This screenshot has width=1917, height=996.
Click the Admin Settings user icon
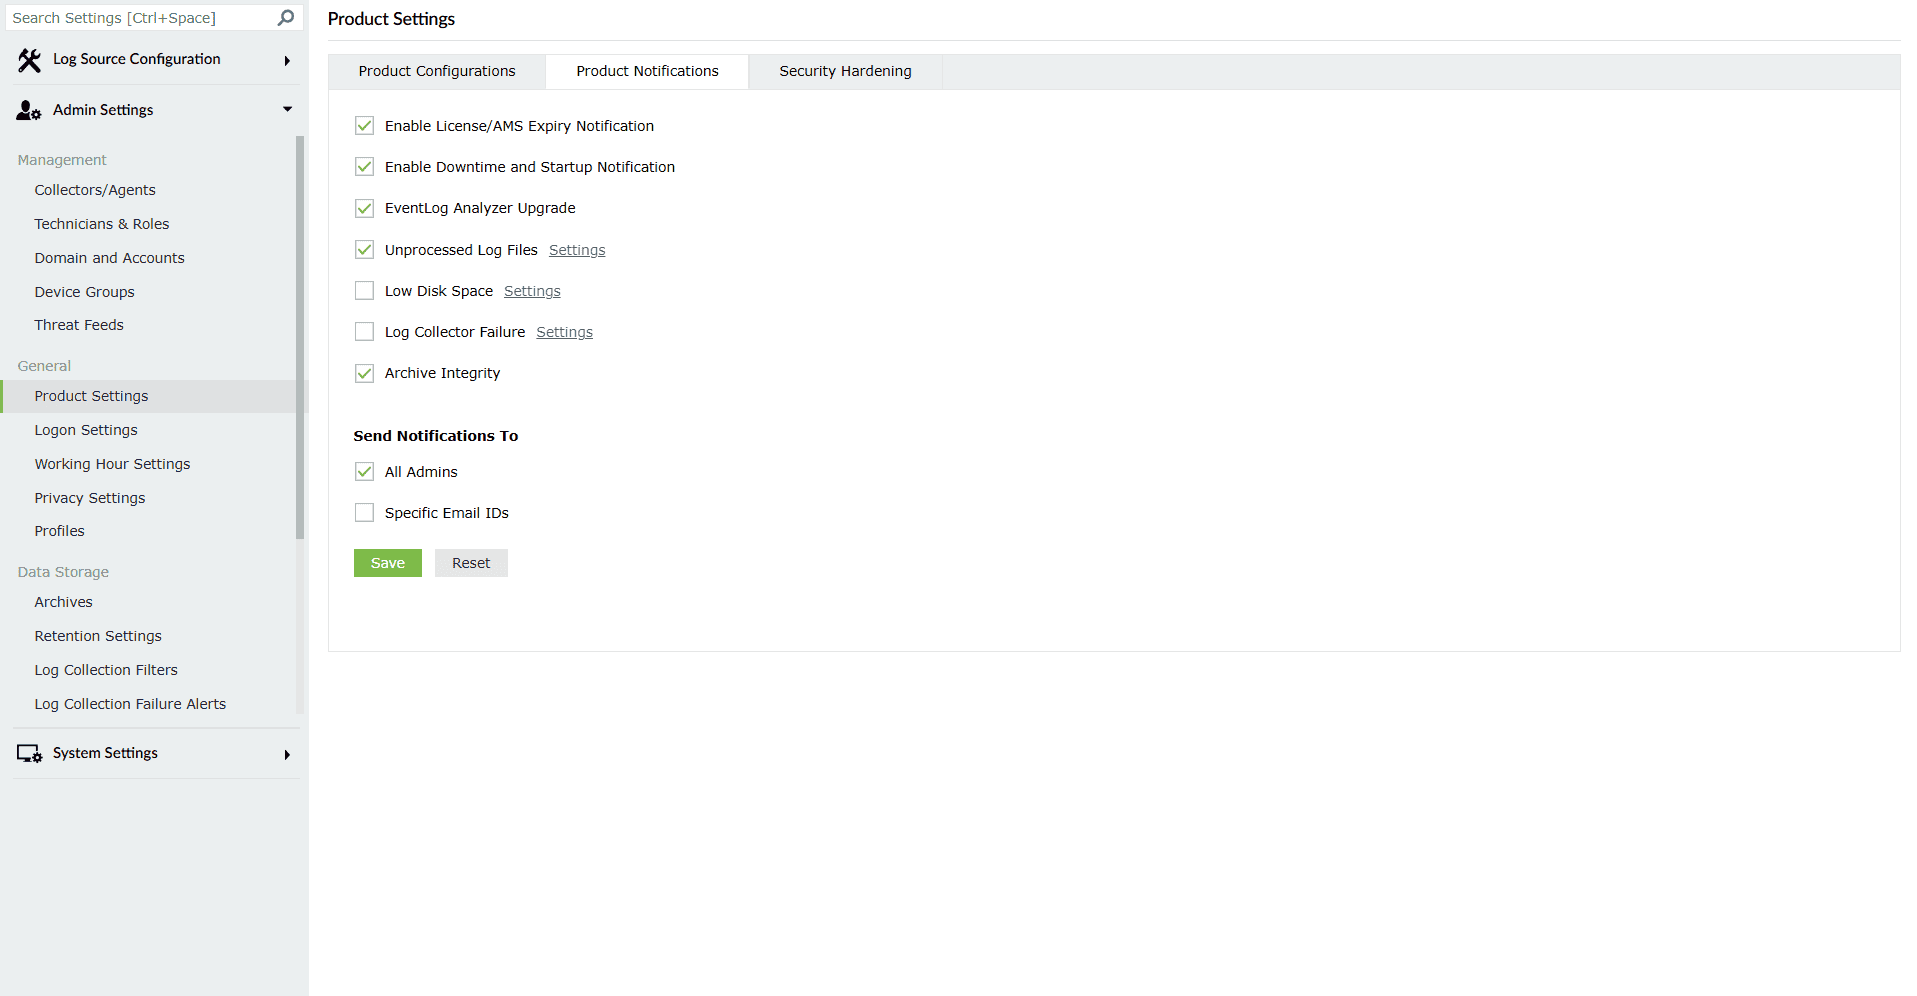(27, 110)
